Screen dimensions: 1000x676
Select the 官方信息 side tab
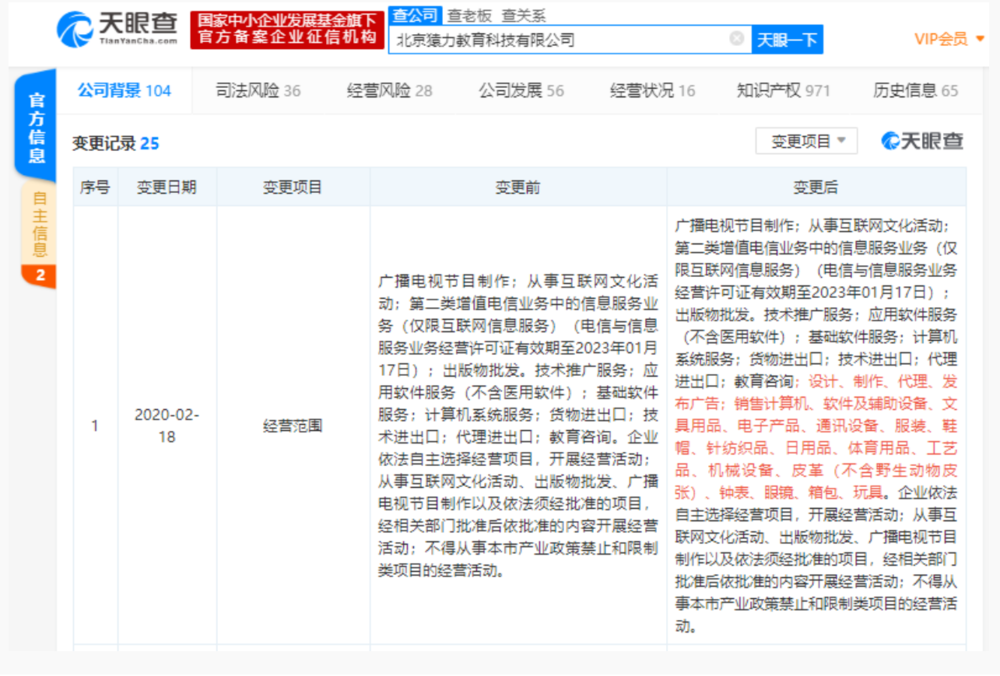pos(36,127)
